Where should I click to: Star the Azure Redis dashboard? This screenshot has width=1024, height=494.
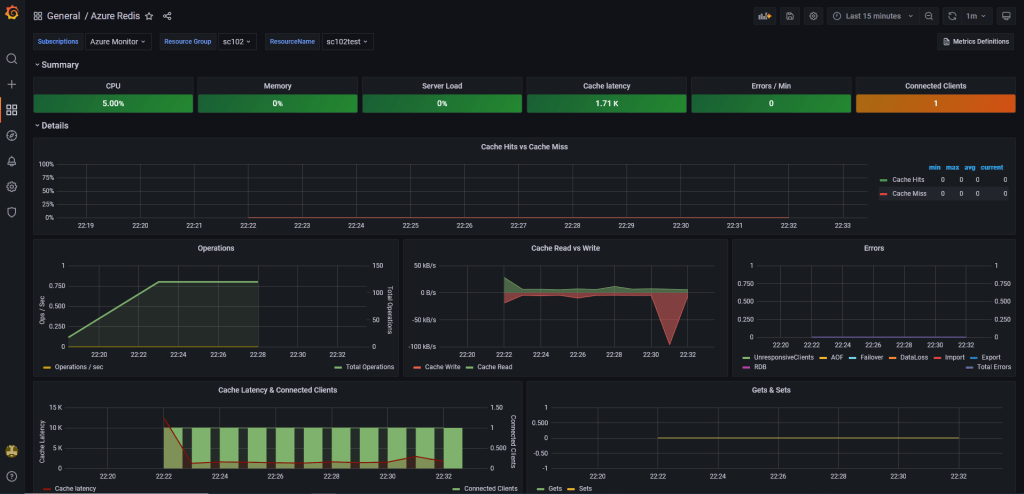point(149,17)
